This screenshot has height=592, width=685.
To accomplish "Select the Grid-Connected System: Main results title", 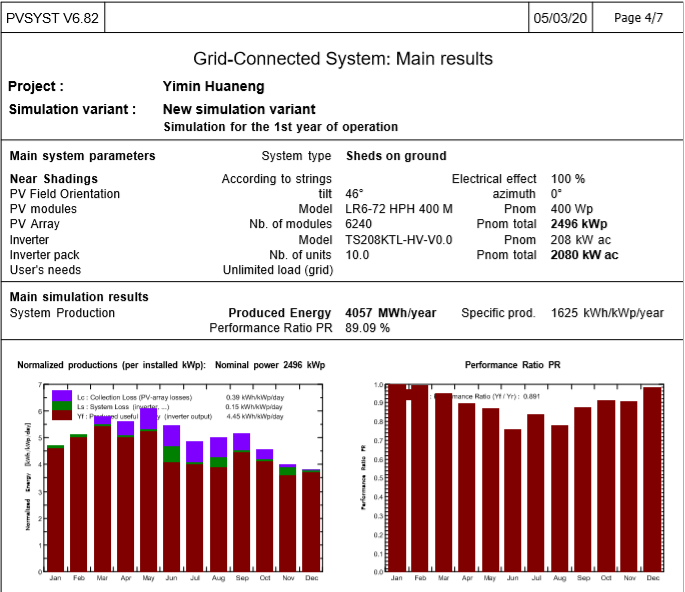I will pos(342,59).
